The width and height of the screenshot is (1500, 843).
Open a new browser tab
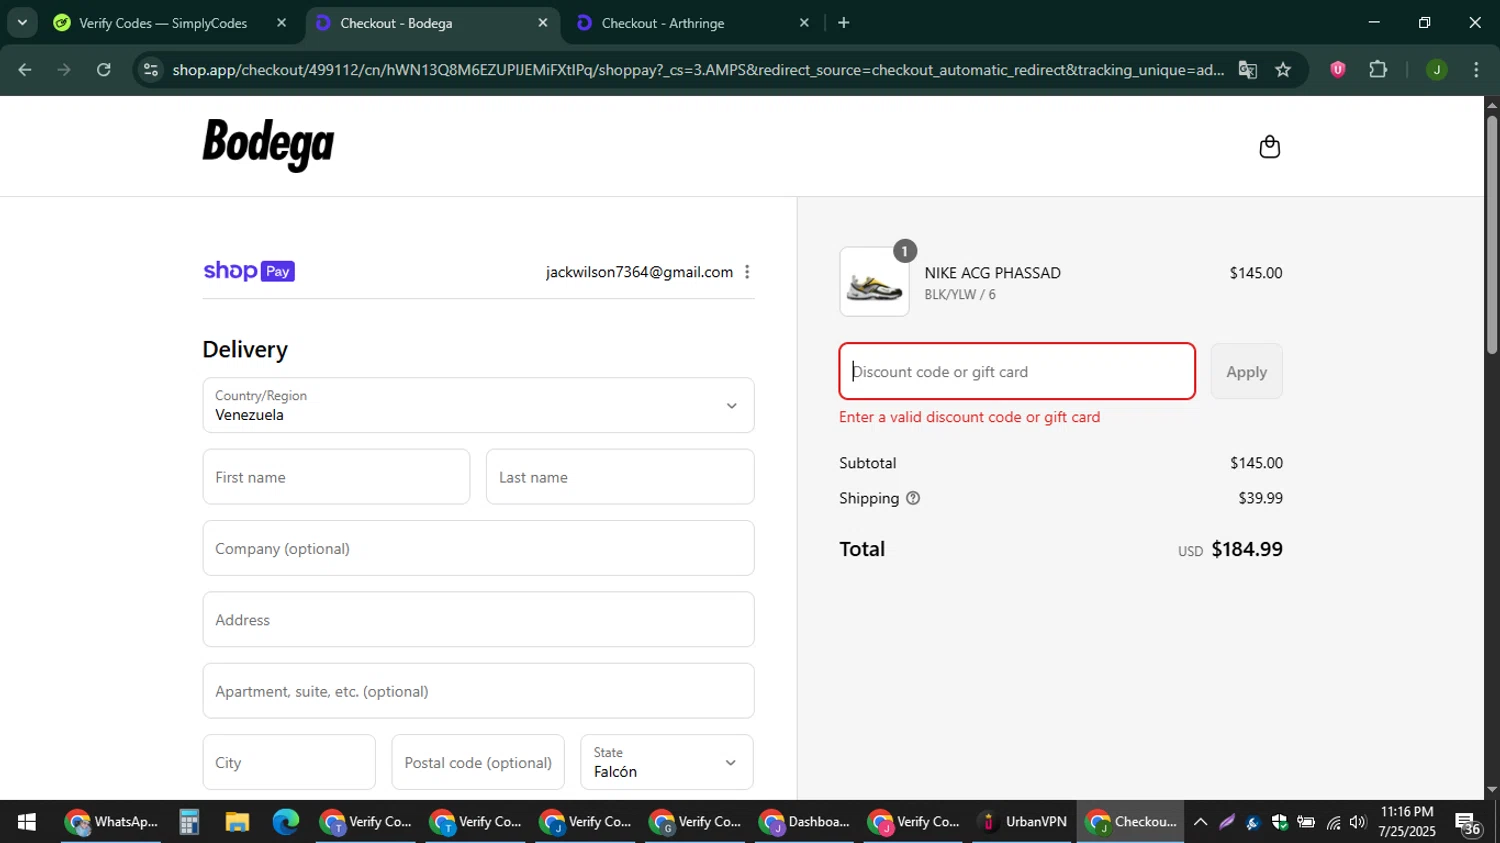pyautogui.click(x=844, y=22)
